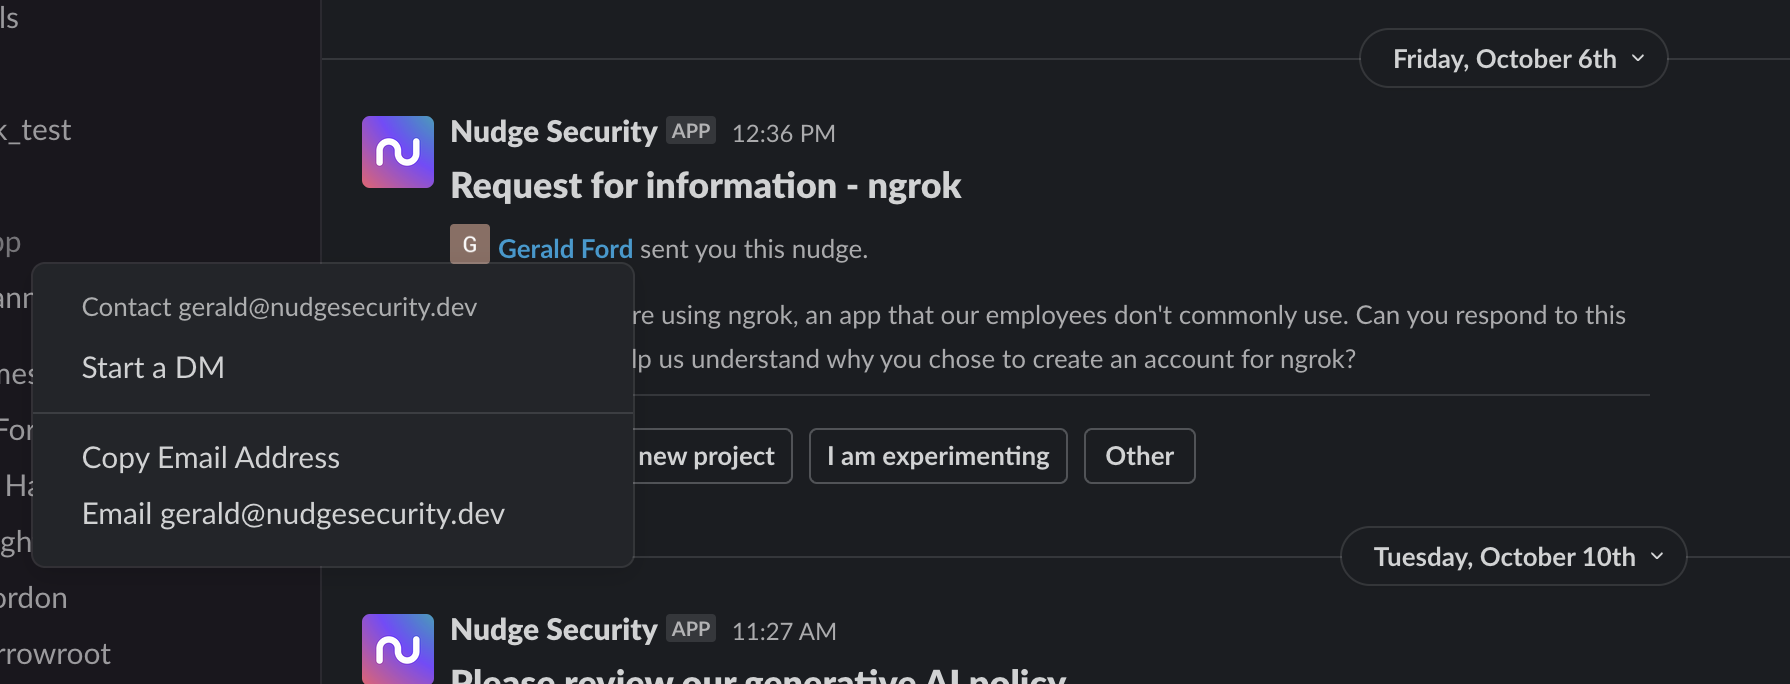This screenshot has width=1790, height=684.
Task: Click the Nudge Security sender name at 12:36 PM
Action: pyautogui.click(x=553, y=132)
